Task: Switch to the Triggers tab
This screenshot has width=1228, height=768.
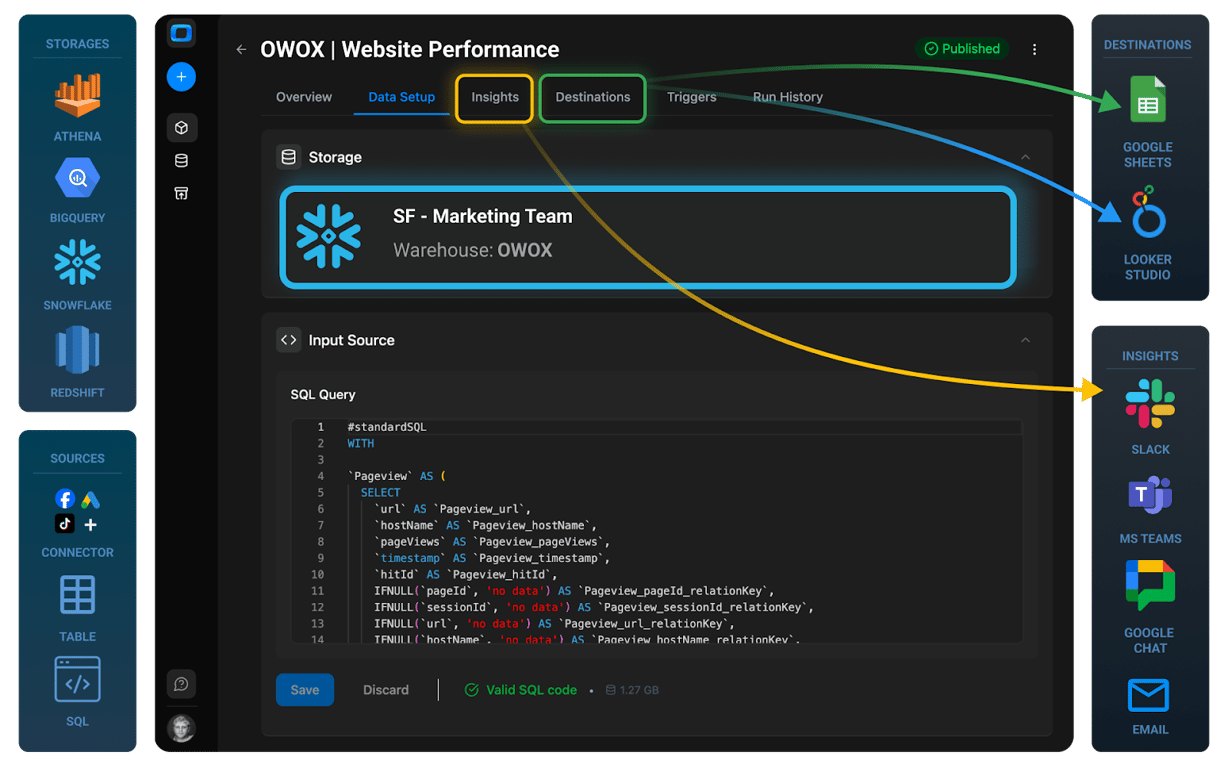Action: (x=692, y=97)
